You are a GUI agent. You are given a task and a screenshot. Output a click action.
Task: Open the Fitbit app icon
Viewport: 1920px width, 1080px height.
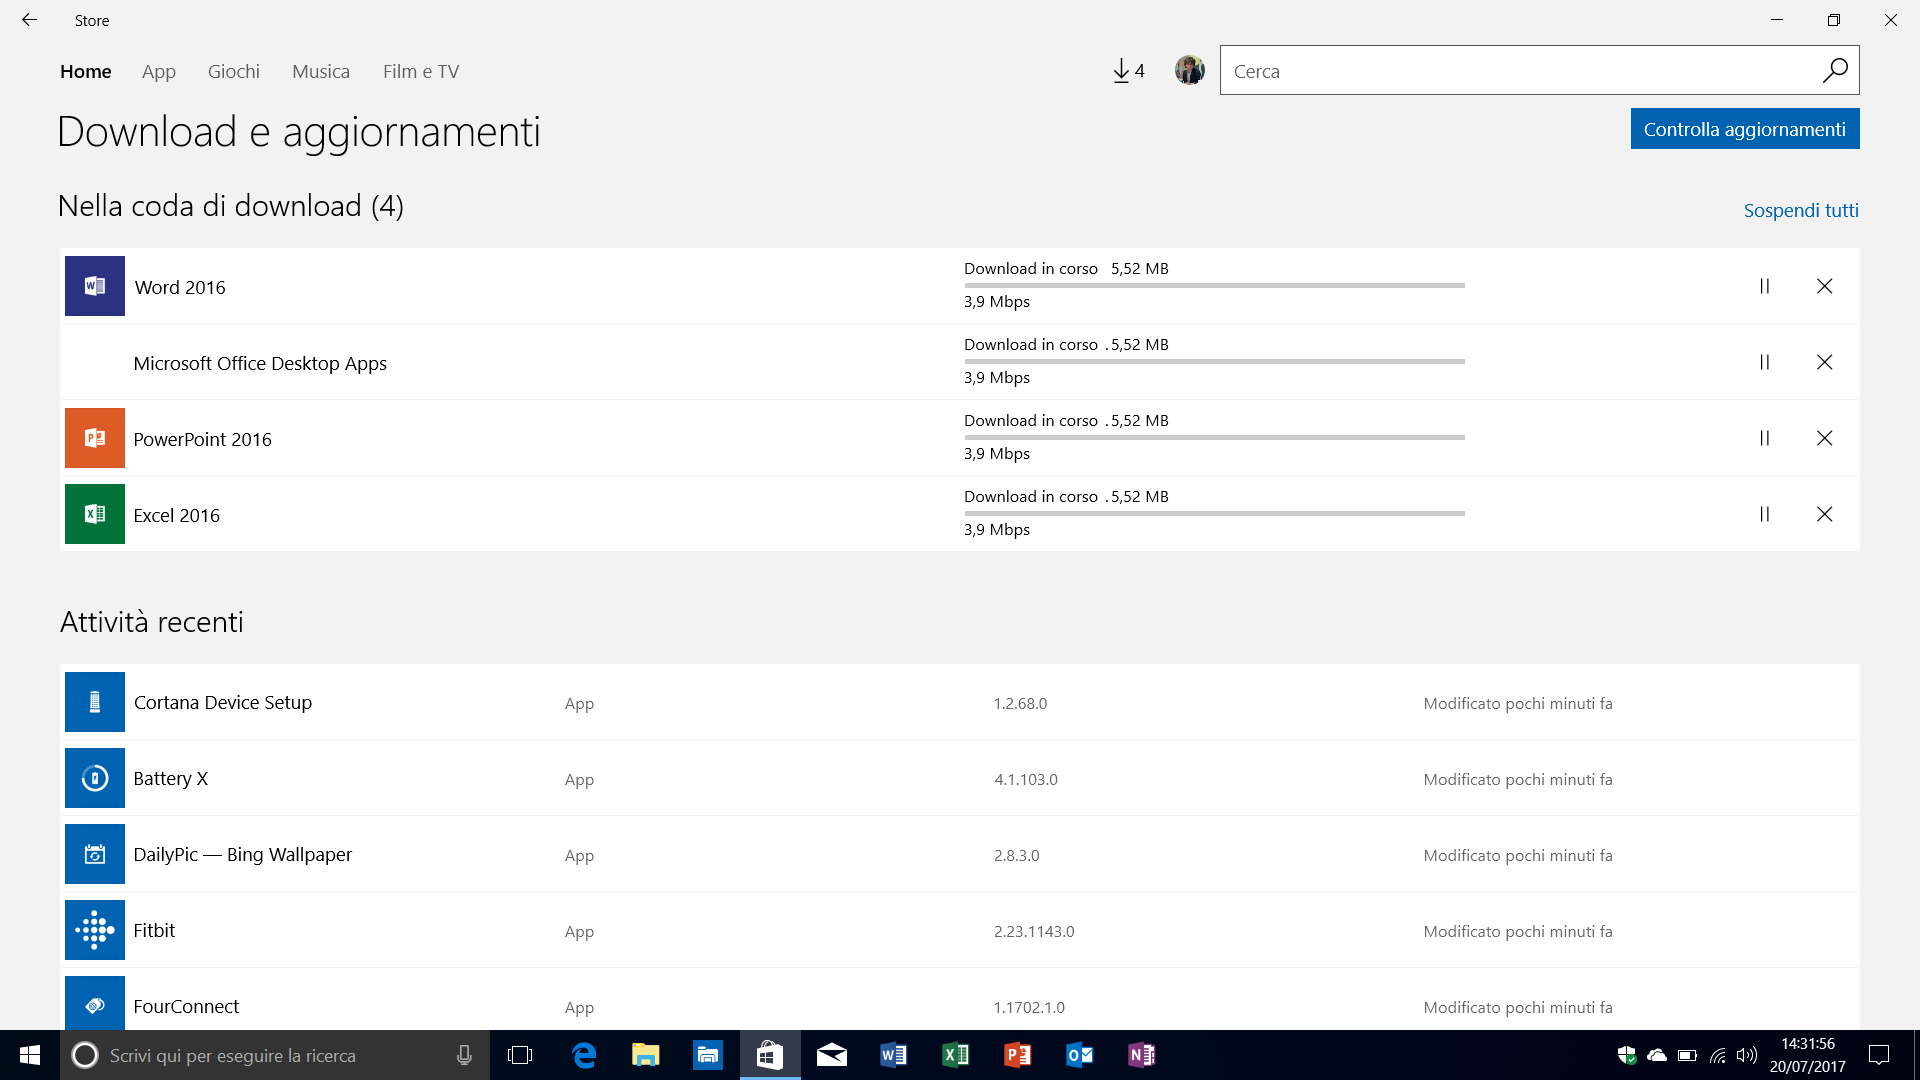[x=95, y=930]
